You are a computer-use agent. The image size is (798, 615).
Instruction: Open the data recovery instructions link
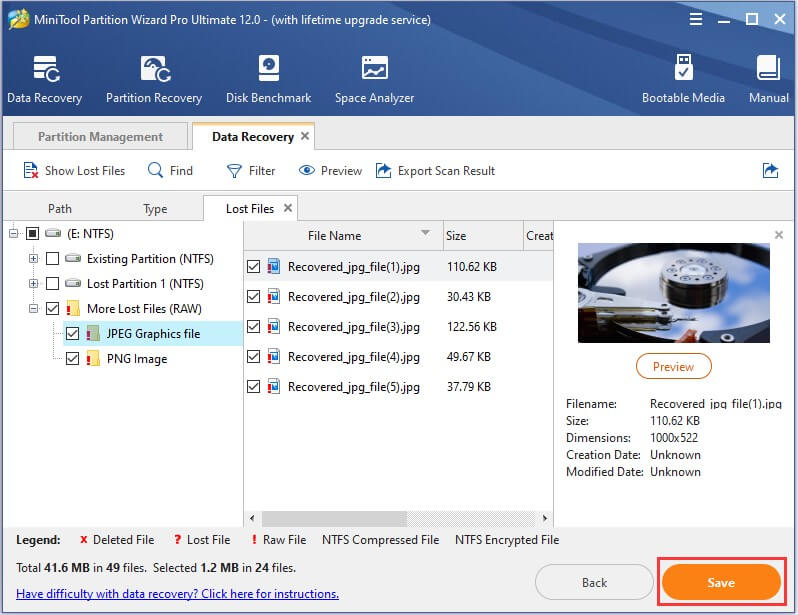pyautogui.click(x=177, y=594)
